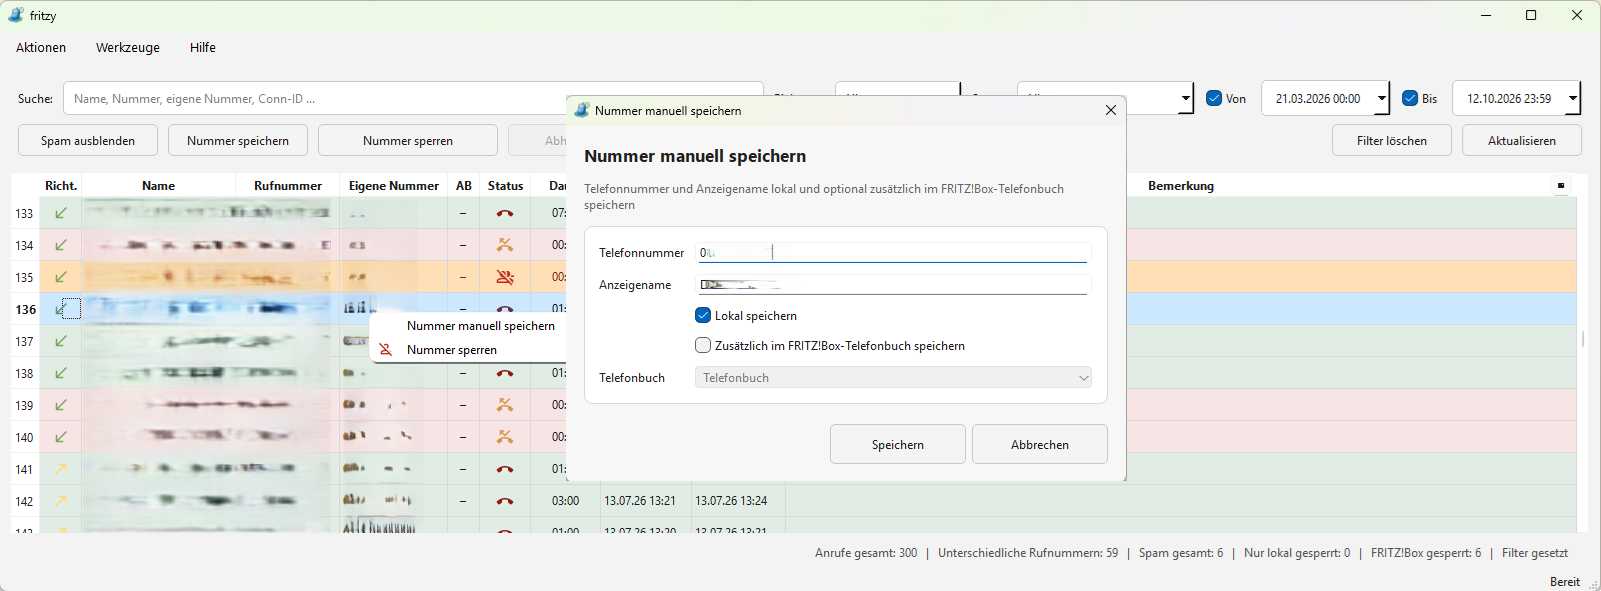
Task: Click the call list vertical scrollbar
Action: (1583, 340)
